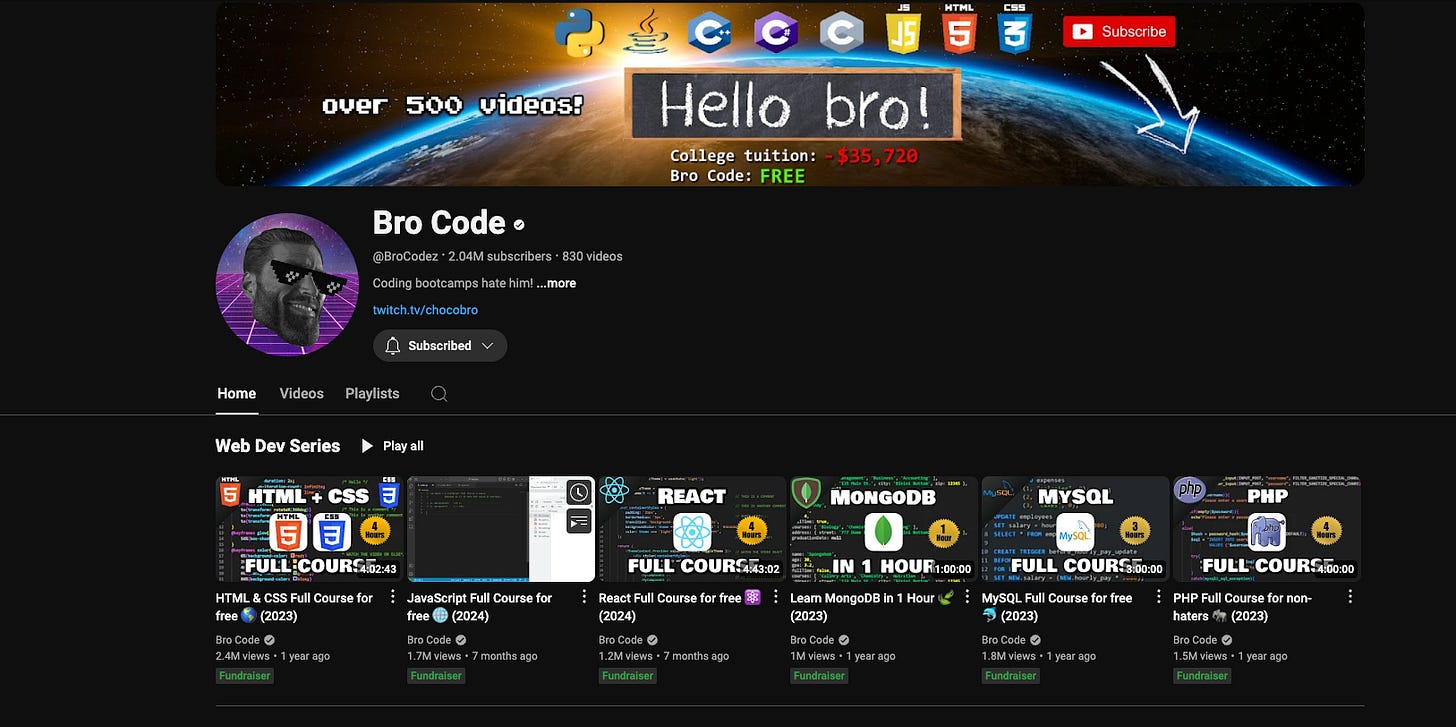The image size is (1456, 727).
Task: Click the channel search magnifier icon
Action: [439, 394]
